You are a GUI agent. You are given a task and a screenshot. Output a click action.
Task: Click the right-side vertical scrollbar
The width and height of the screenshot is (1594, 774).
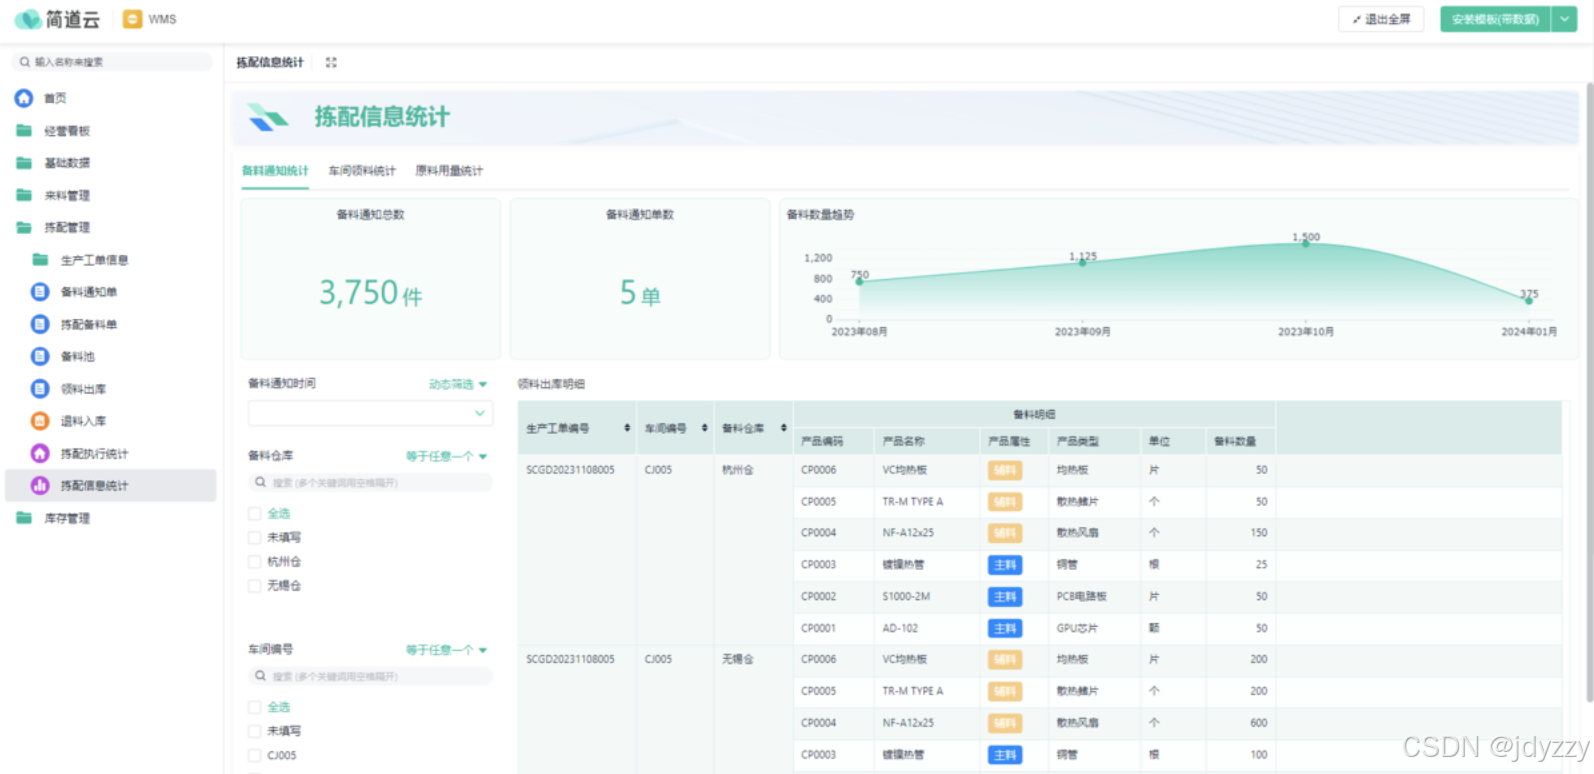tap(1588, 392)
